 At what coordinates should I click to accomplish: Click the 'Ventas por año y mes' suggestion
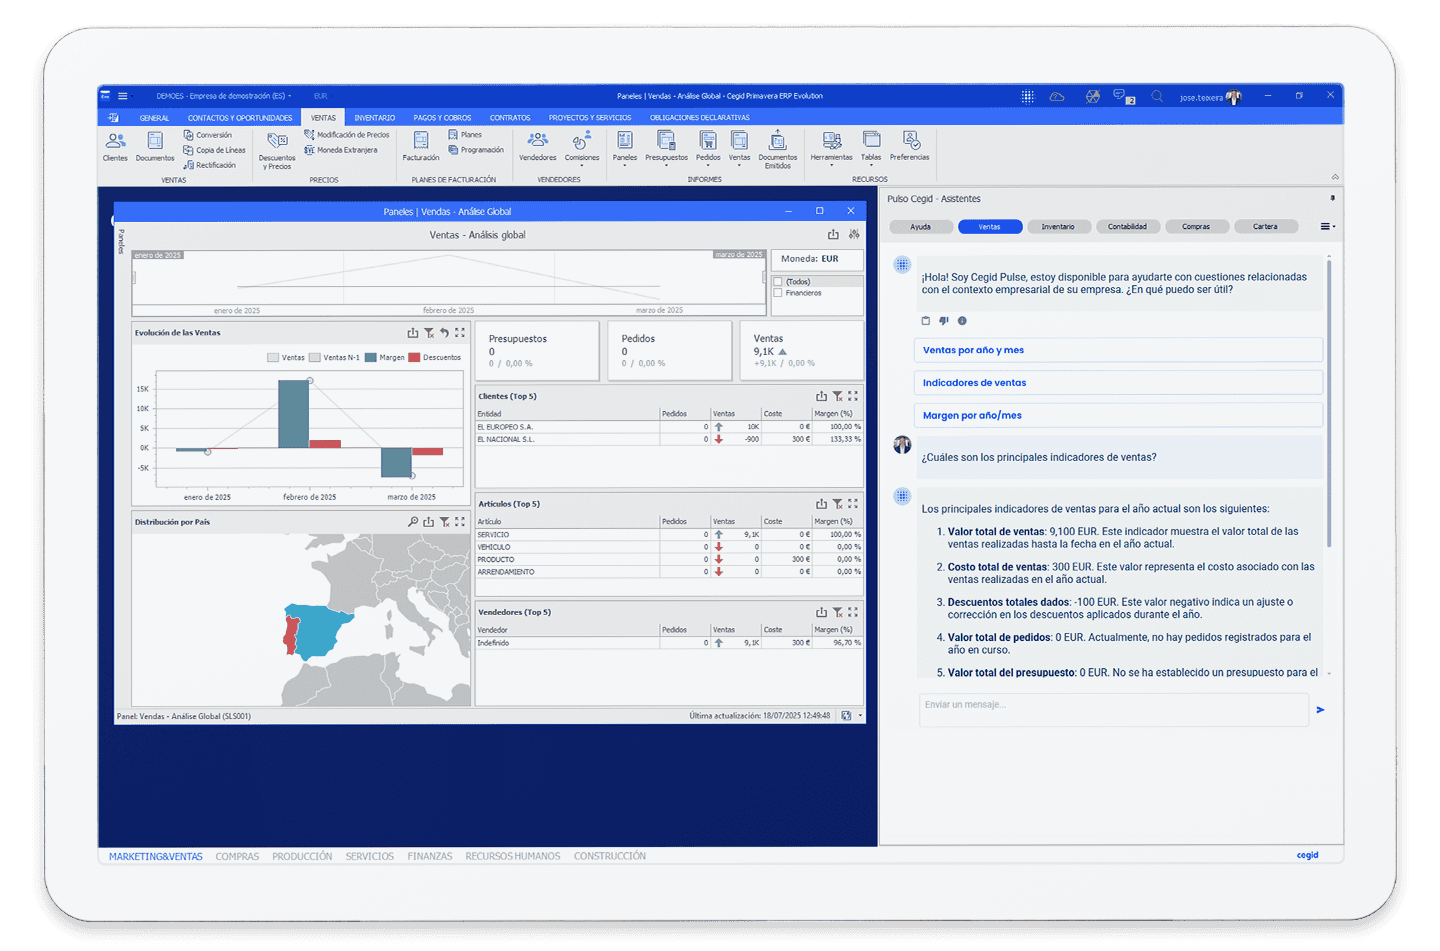click(1117, 350)
